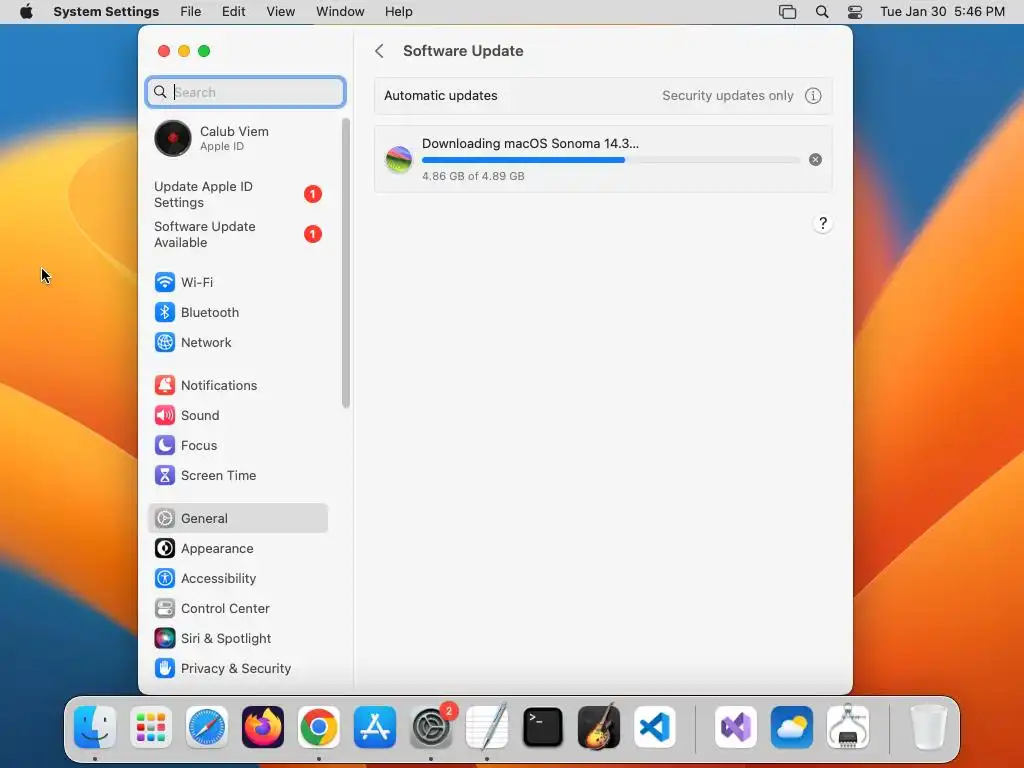Open the File menu
Screen dimensions: 1024x768
click(191, 12)
